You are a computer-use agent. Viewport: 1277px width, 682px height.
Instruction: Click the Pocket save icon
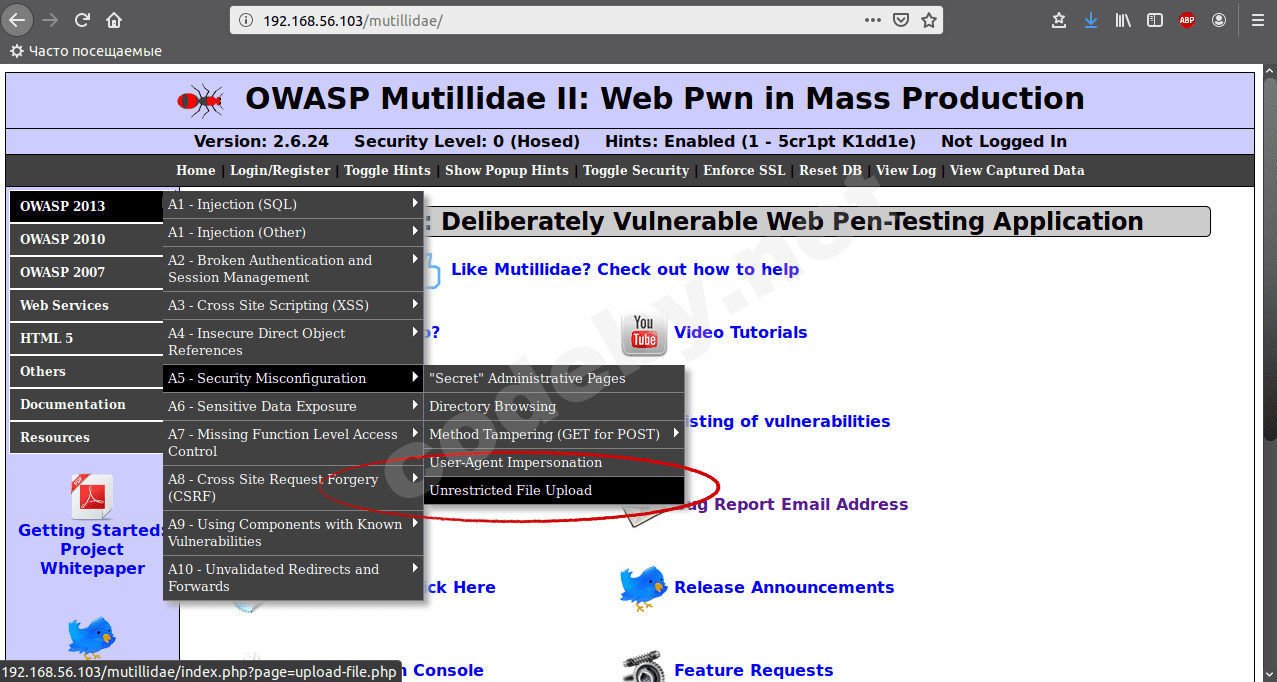click(x=901, y=20)
